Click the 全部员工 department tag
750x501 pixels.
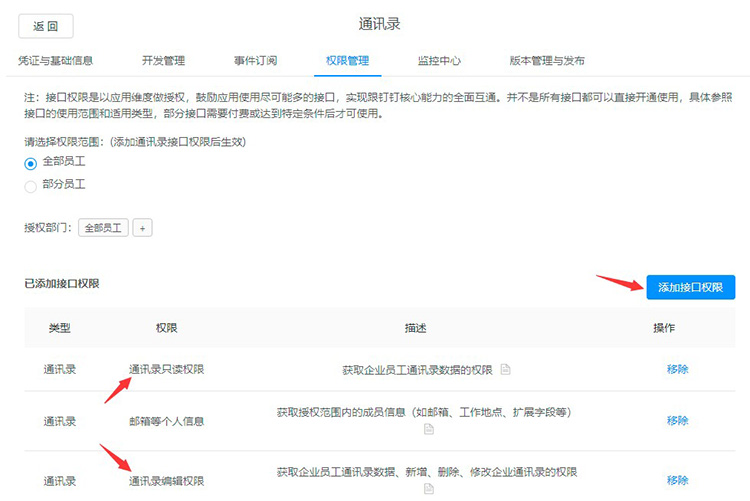pyautogui.click(x=103, y=228)
